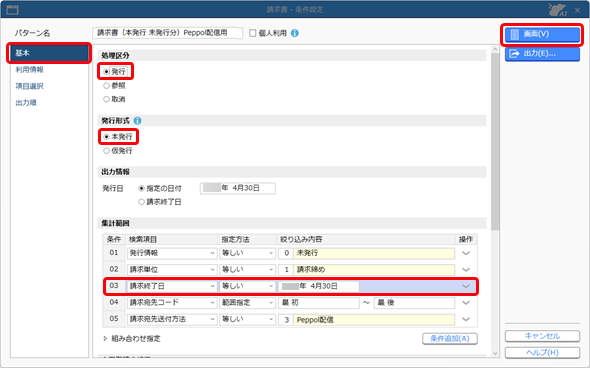Open the 利用情報 settings page

pos(30,70)
